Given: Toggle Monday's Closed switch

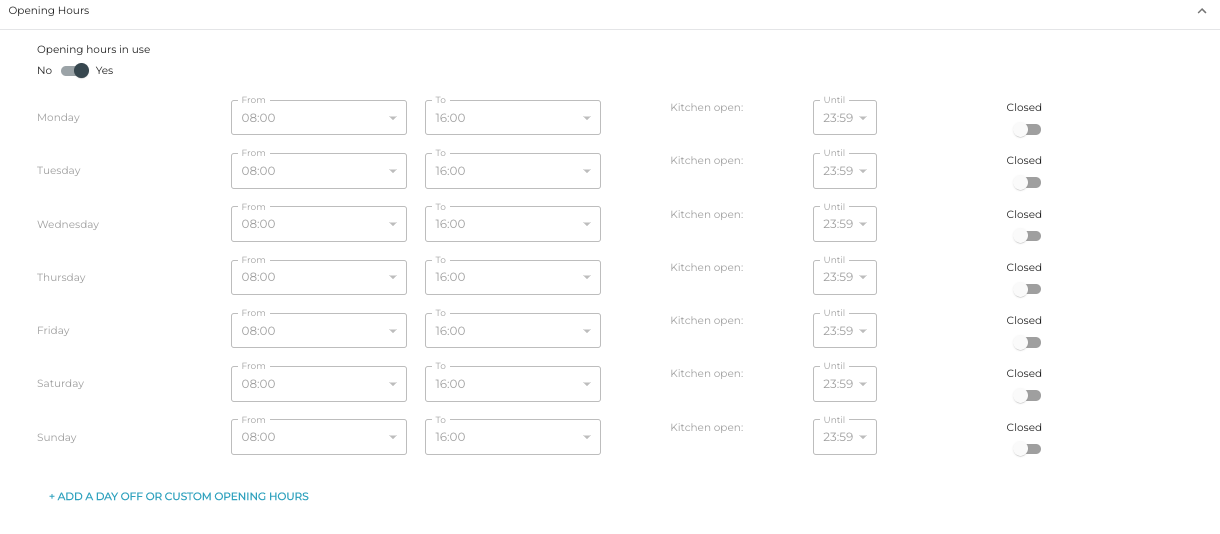Looking at the screenshot, I should coord(1027,130).
